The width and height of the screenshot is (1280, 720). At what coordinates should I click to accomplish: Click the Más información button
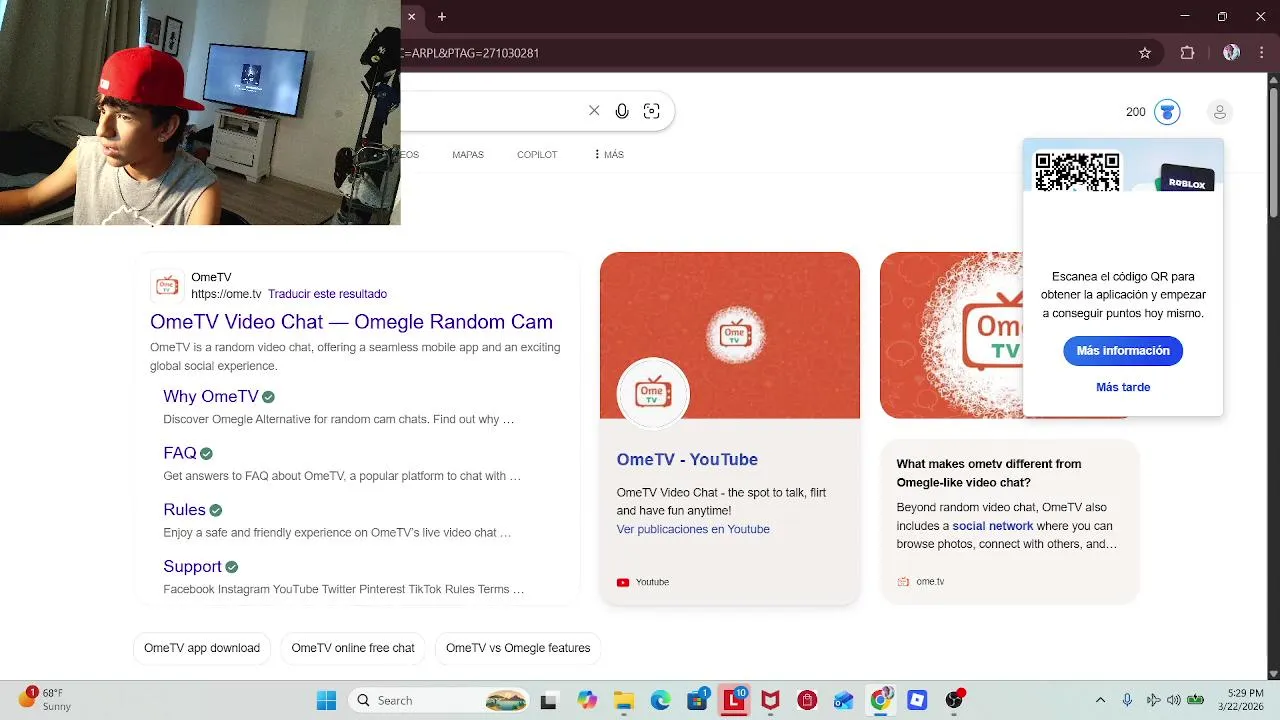[x=1123, y=351]
